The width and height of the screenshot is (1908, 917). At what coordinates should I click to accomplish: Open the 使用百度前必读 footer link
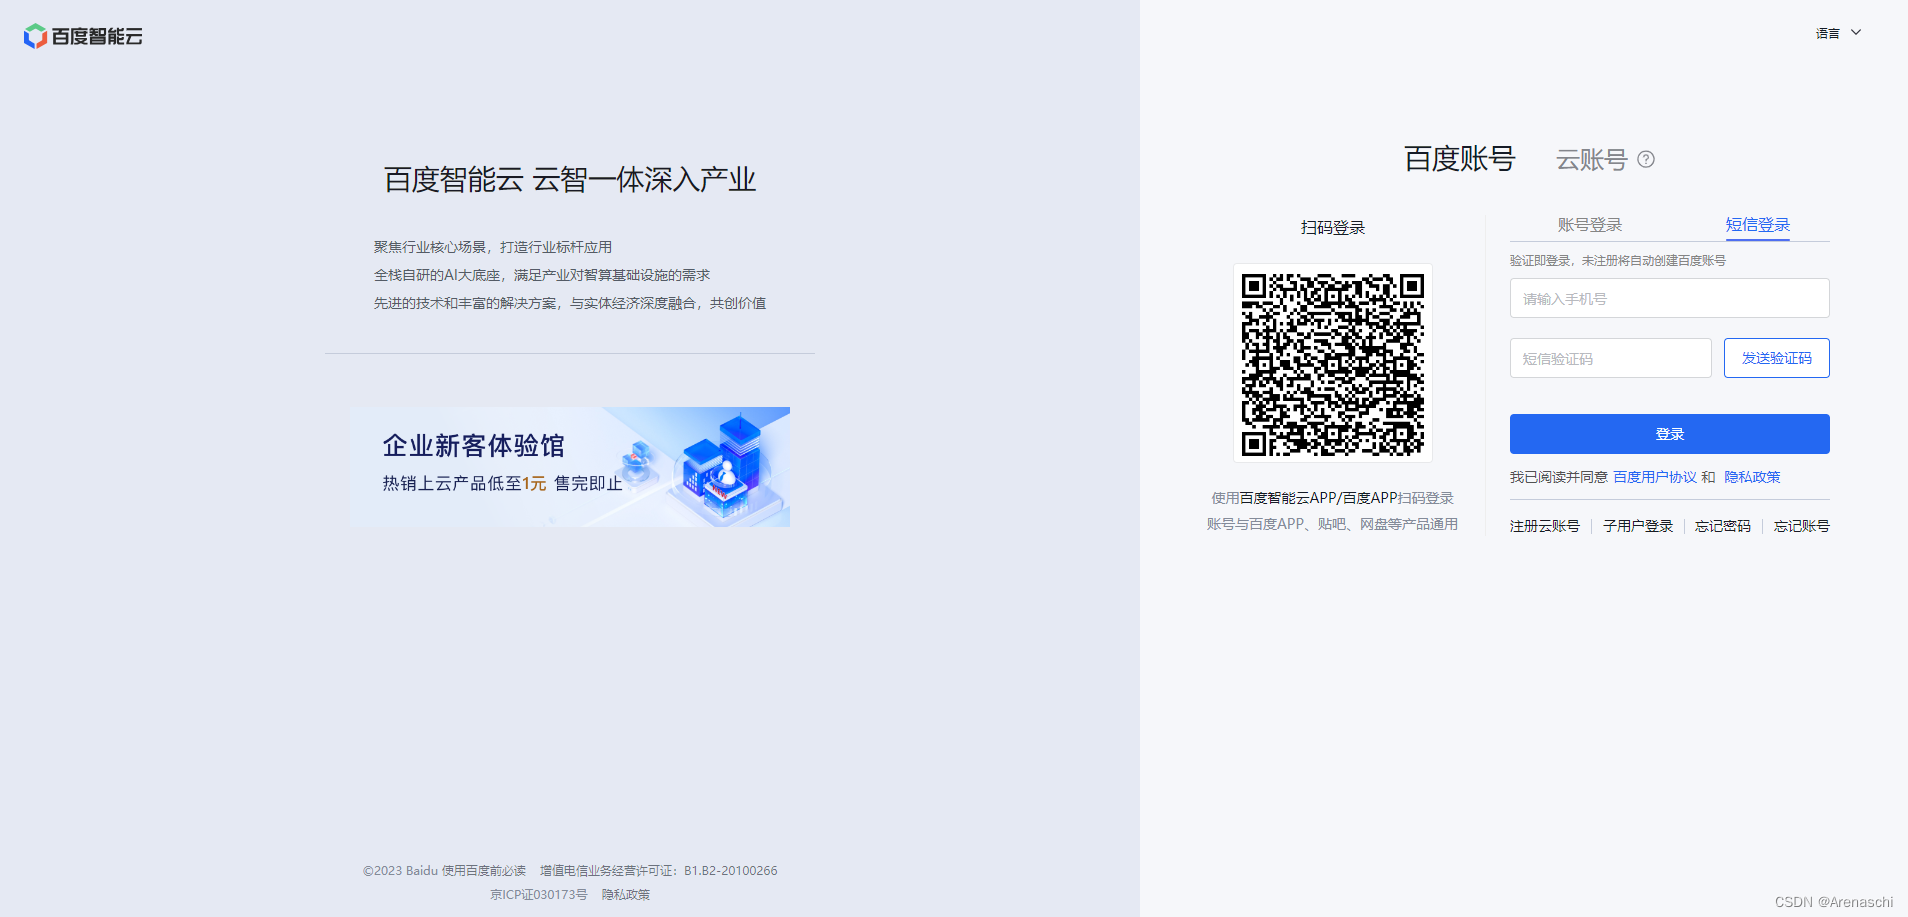pos(484,871)
